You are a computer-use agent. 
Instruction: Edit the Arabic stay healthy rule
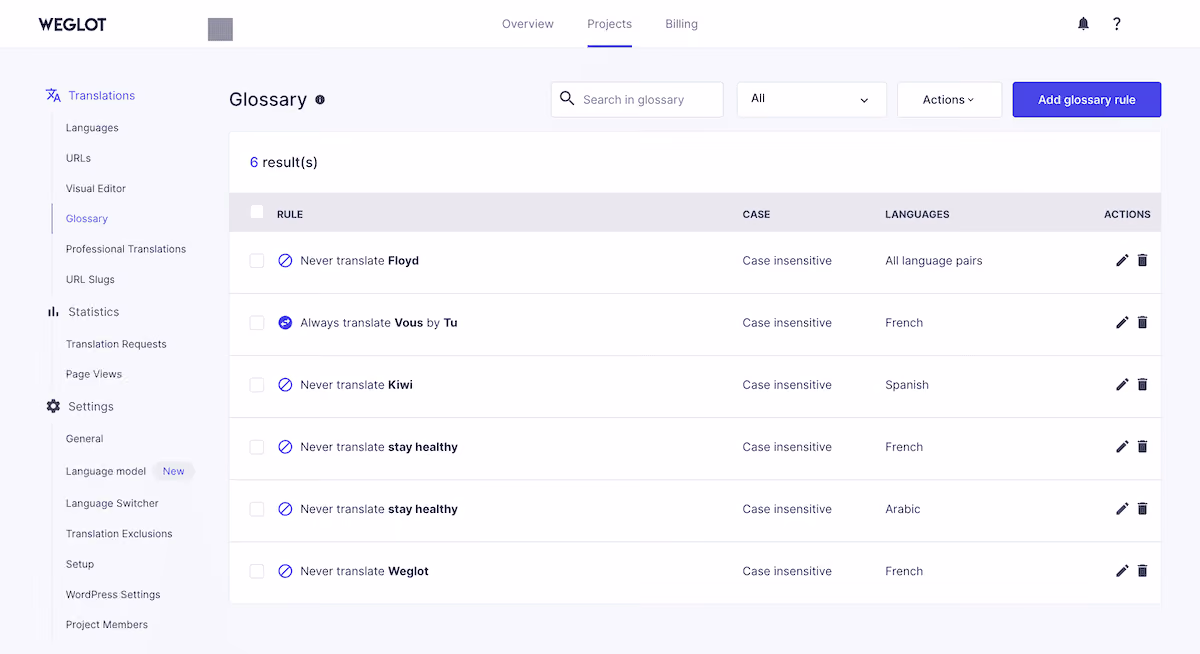(x=1122, y=509)
